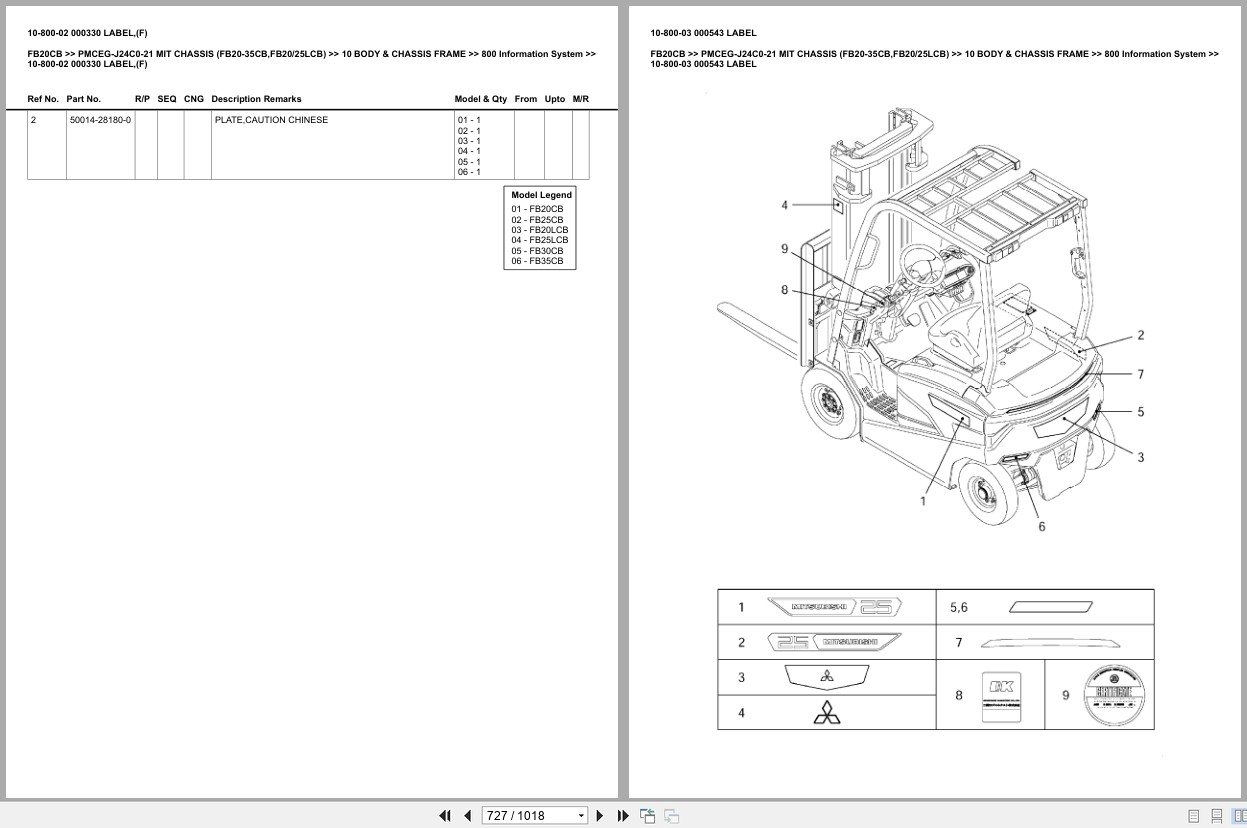Click callout number 1 on forklift diagram
The image size is (1247, 828).
(x=923, y=502)
